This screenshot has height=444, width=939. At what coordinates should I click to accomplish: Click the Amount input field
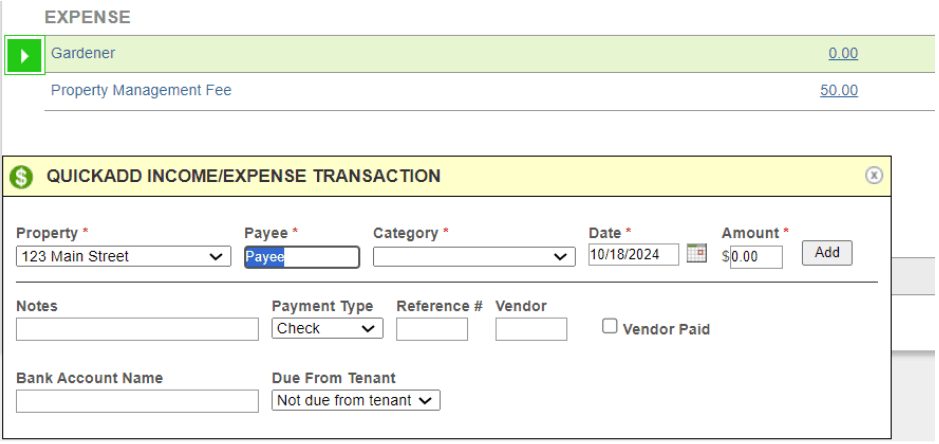click(756, 257)
